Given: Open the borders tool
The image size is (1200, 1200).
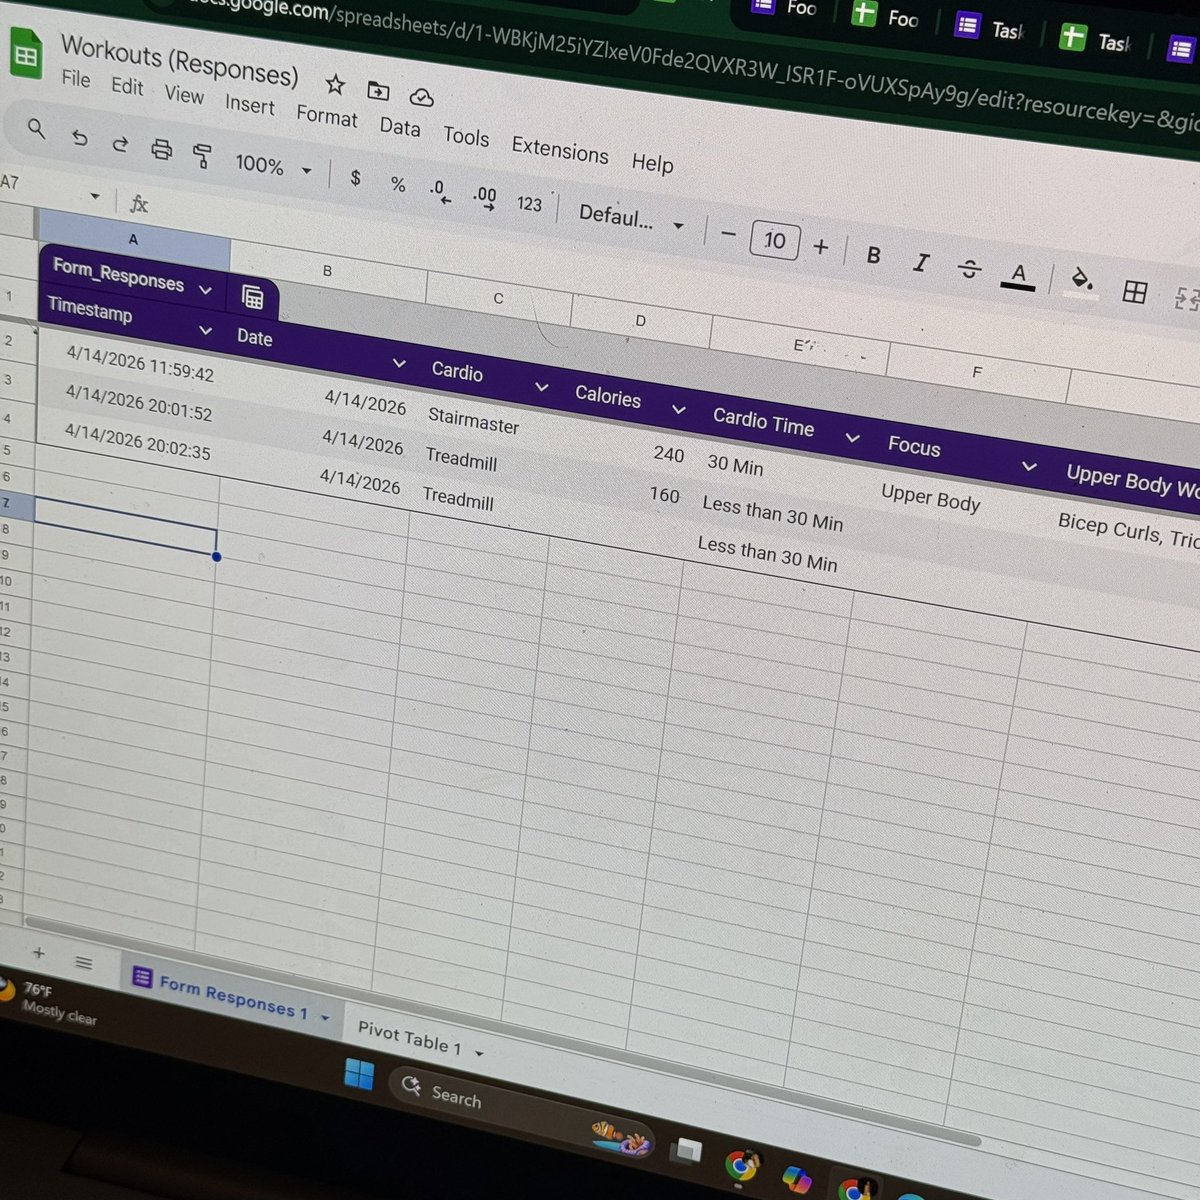Looking at the screenshot, I should (1135, 291).
